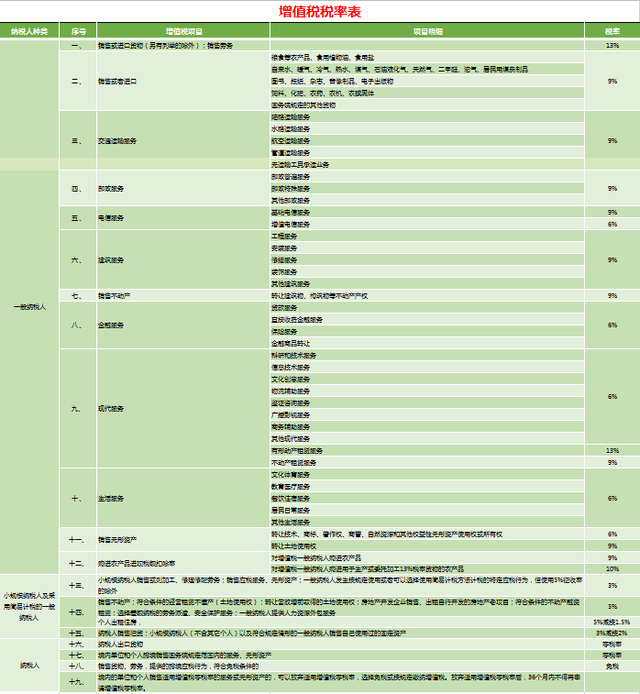The height and width of the screenshot is (694, 640).
Task: Click the 信息技术服务 detail cell
Action: point(428,367)
